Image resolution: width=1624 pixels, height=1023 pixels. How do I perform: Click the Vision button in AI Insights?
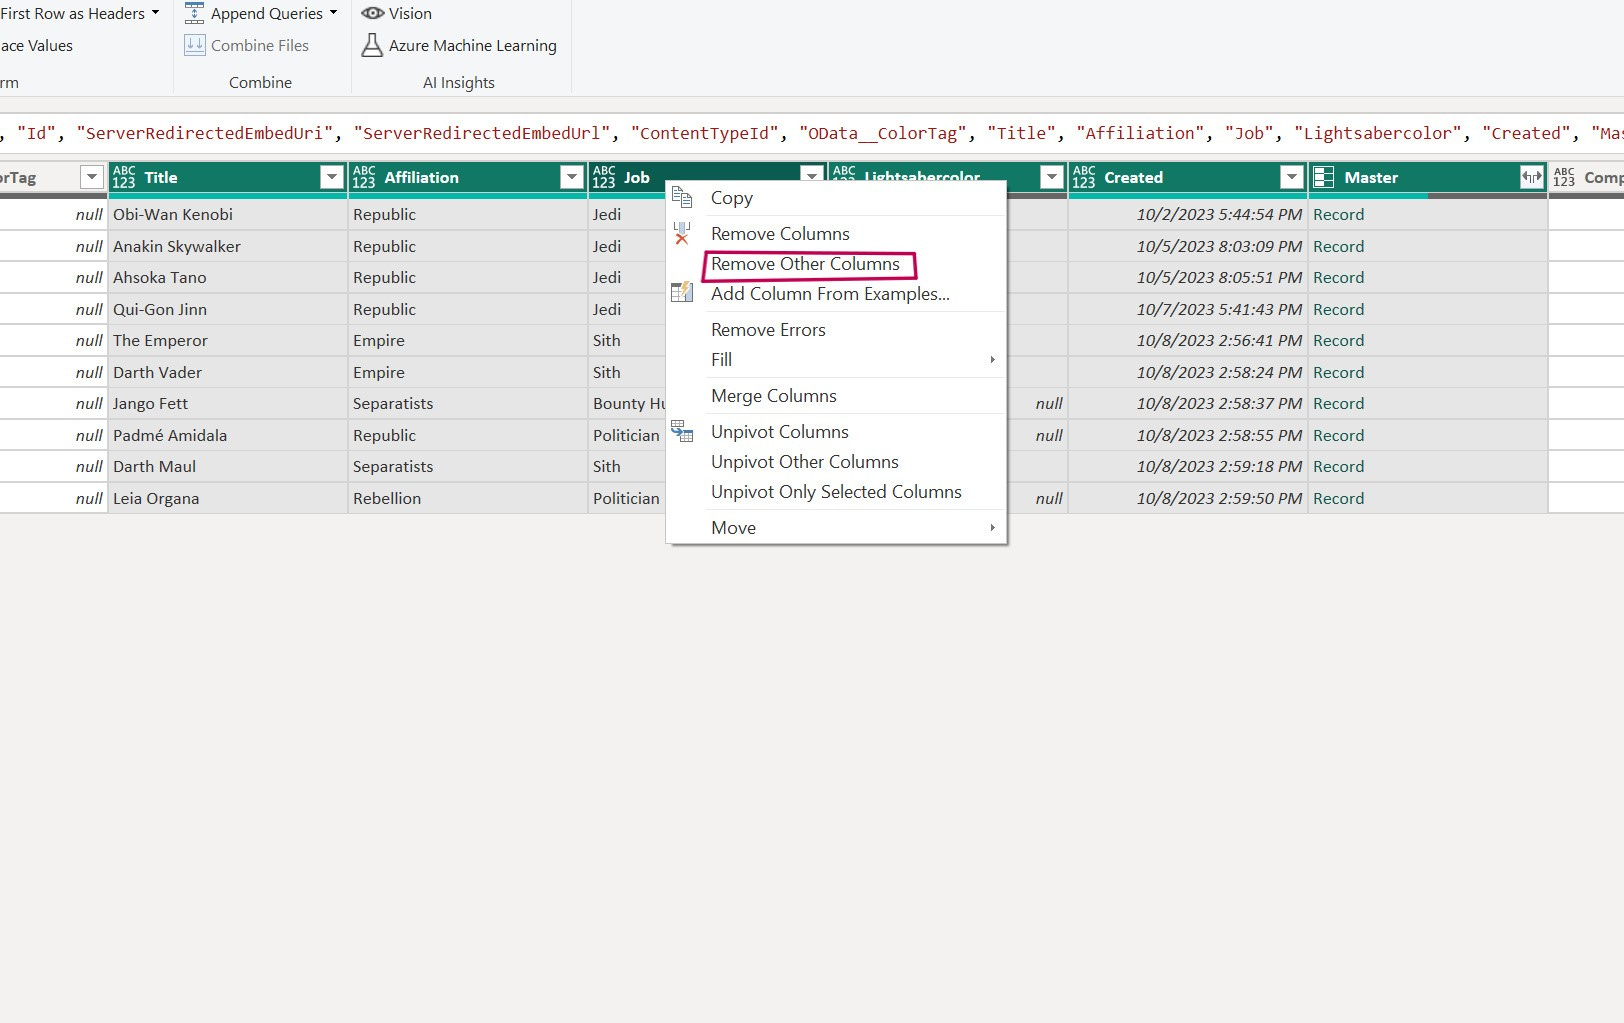(397, 13)
